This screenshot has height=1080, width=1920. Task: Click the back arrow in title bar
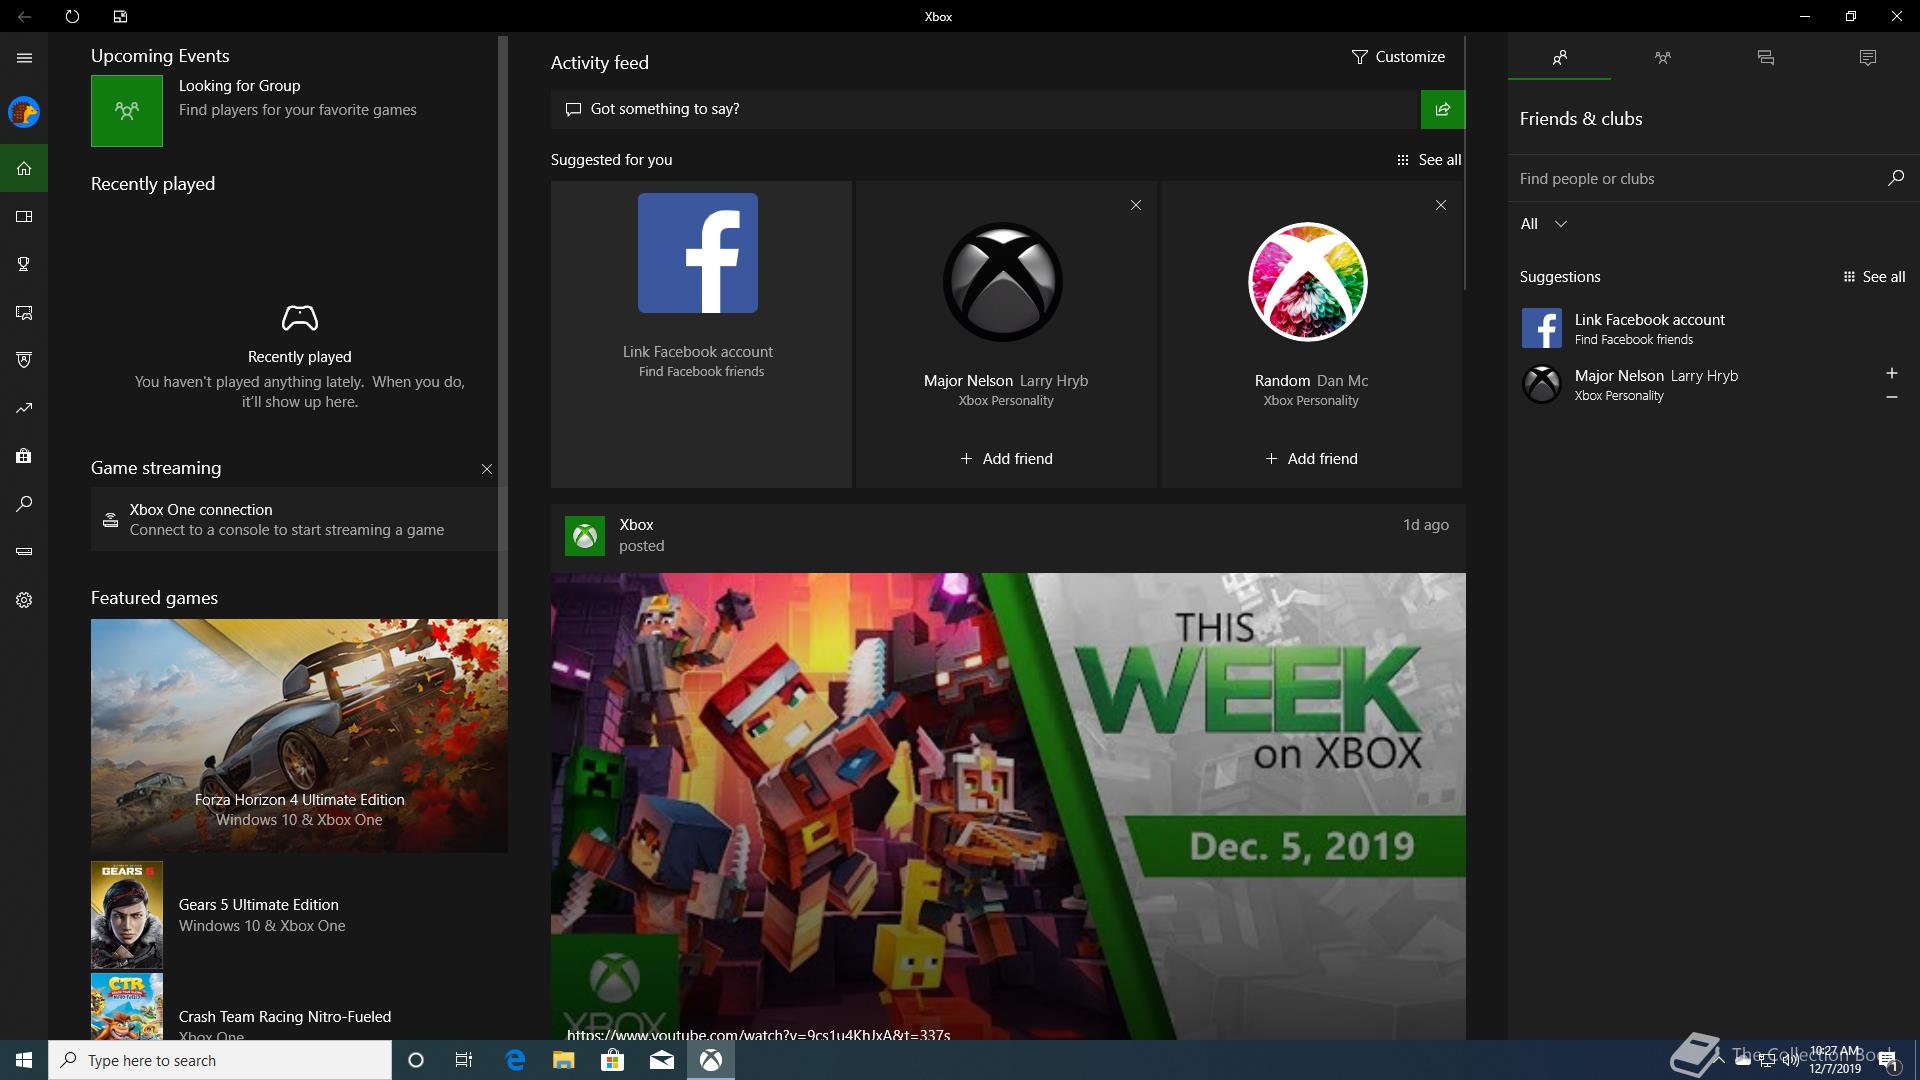click(24, 16)
